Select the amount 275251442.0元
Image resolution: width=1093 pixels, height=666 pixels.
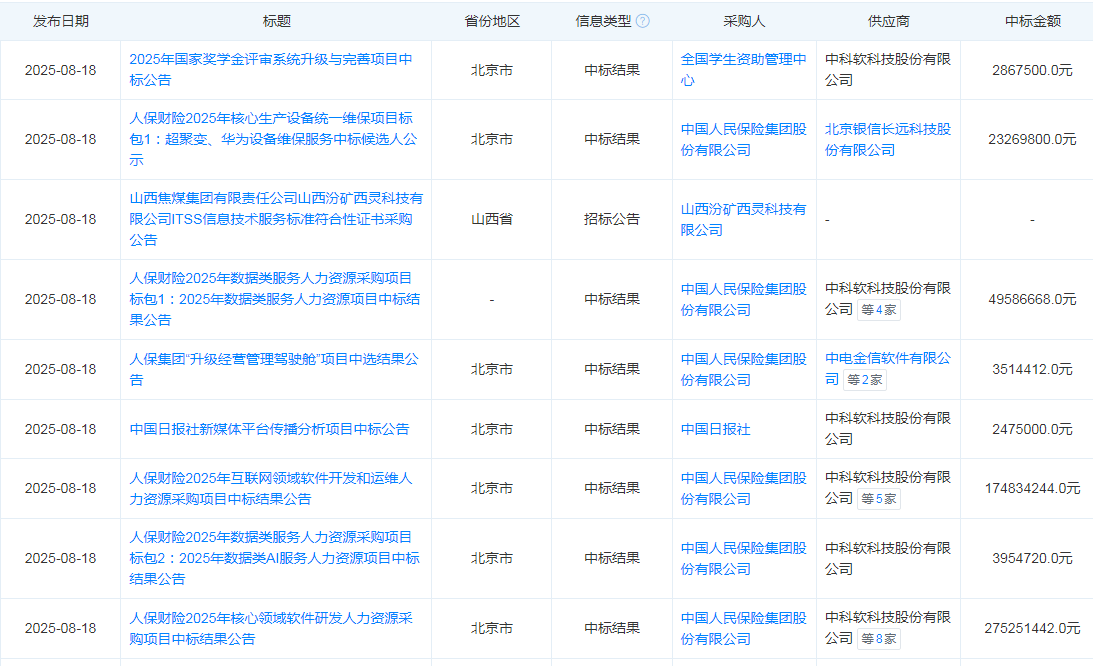click(1032, 628)
